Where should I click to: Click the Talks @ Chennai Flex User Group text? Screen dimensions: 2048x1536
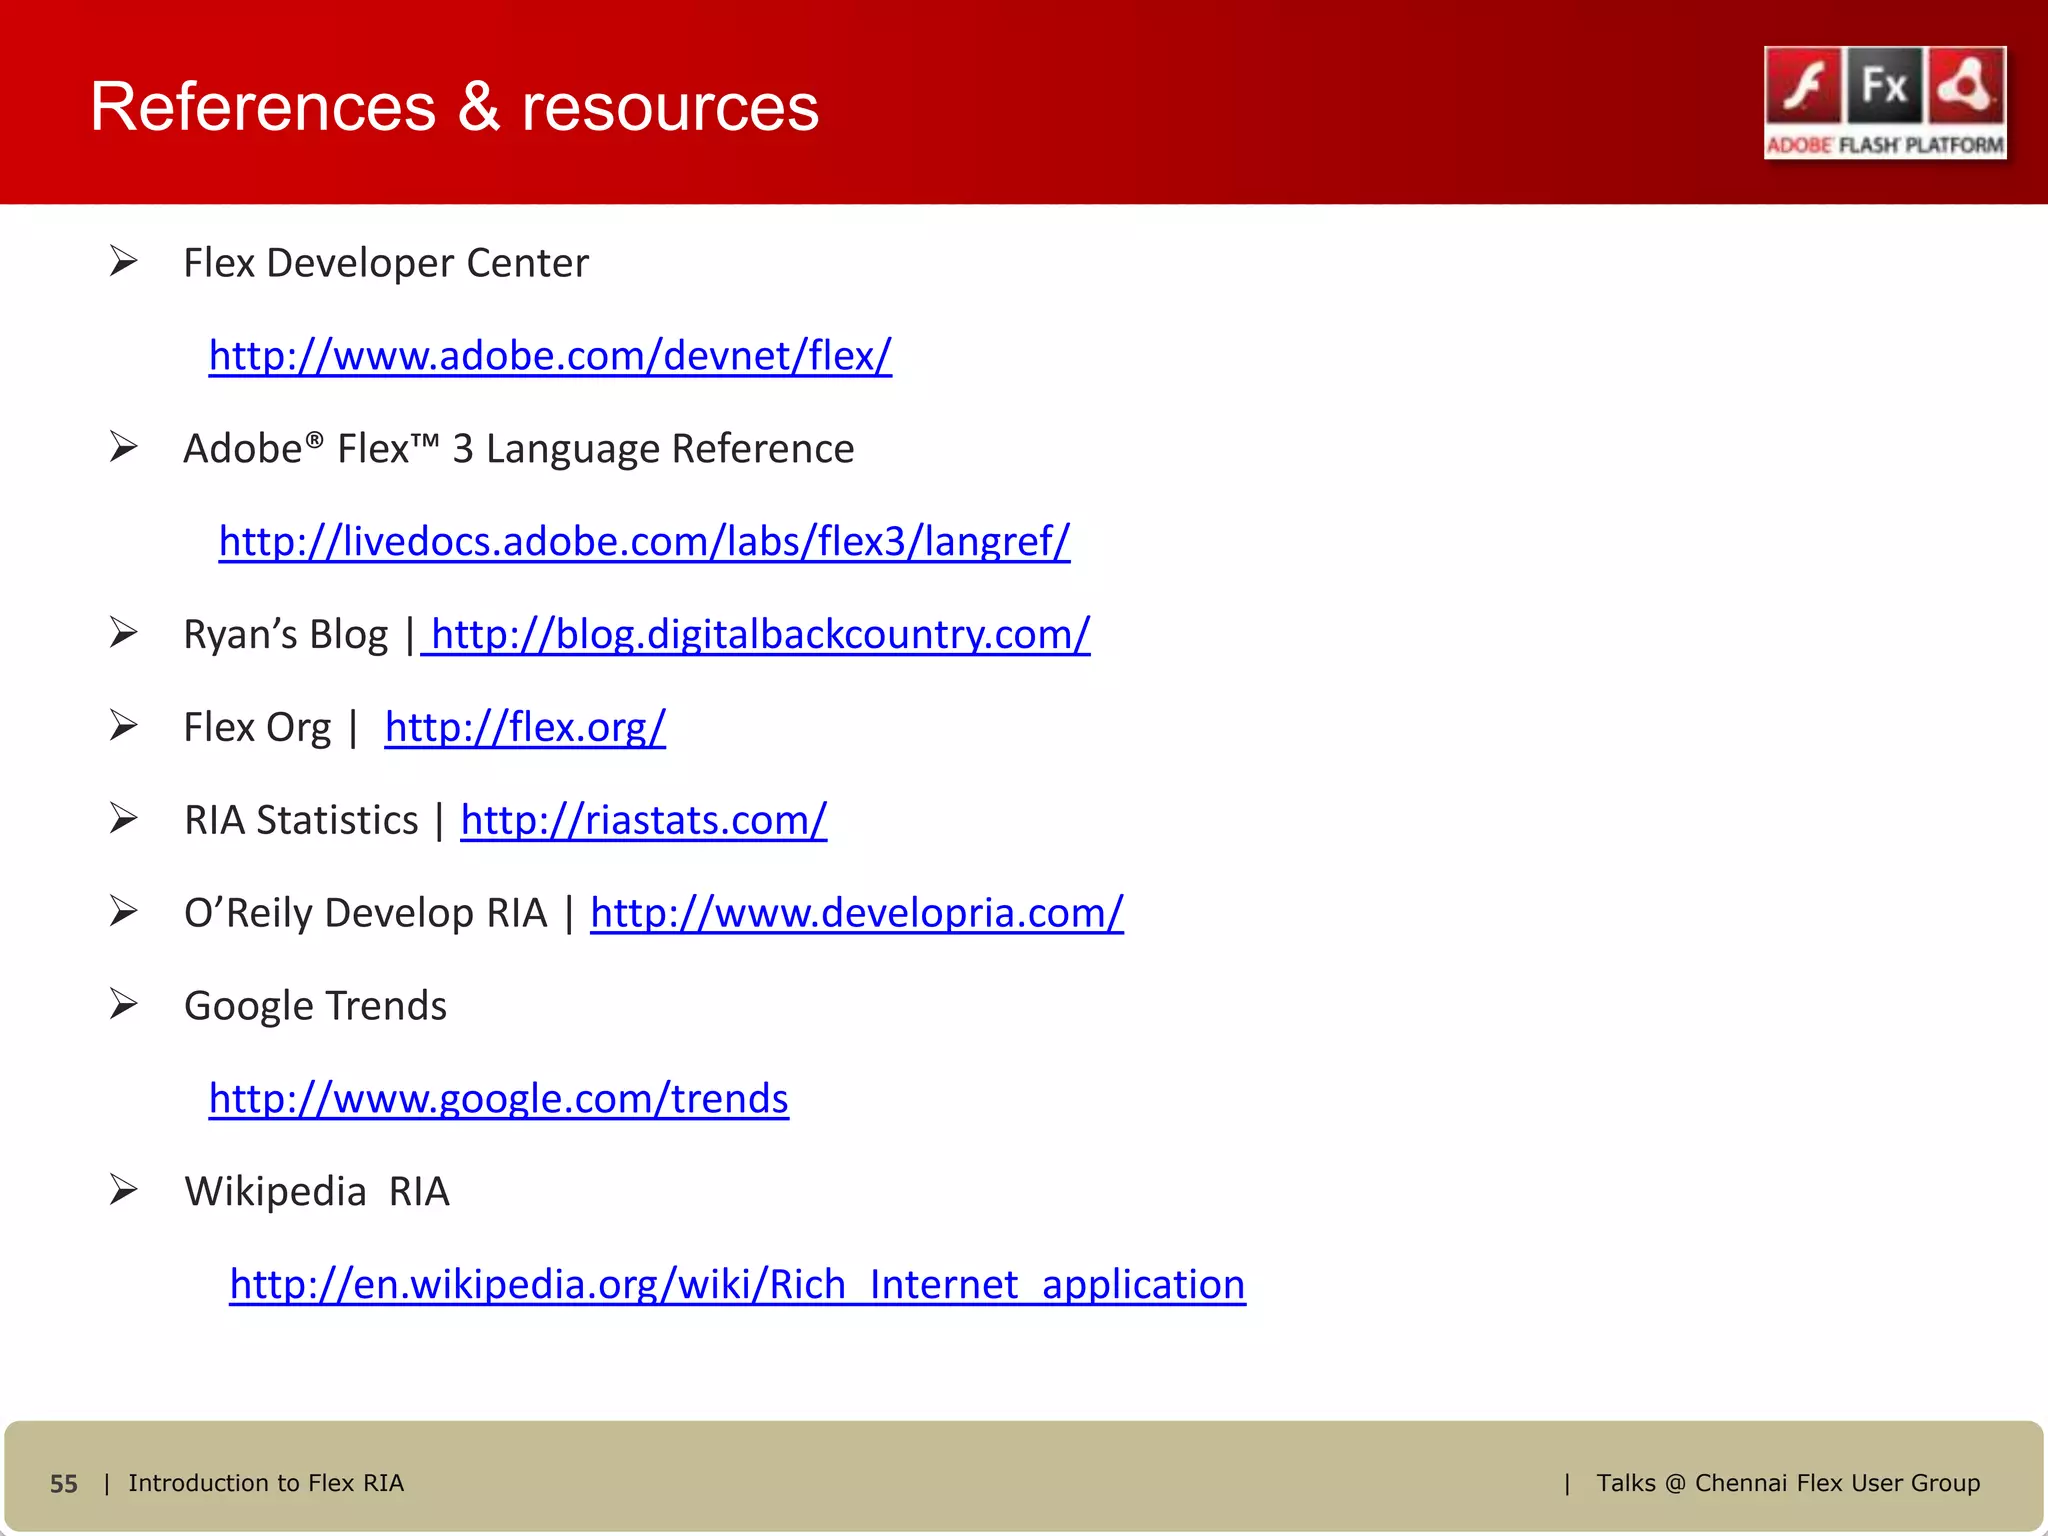pos(1787,1483)
